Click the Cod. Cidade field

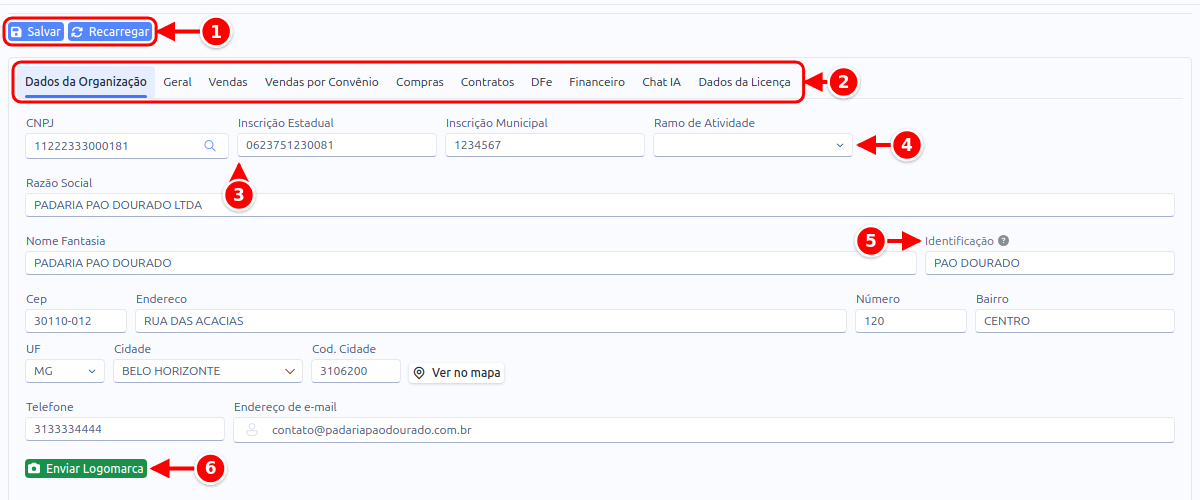click(x=356, y=371)
